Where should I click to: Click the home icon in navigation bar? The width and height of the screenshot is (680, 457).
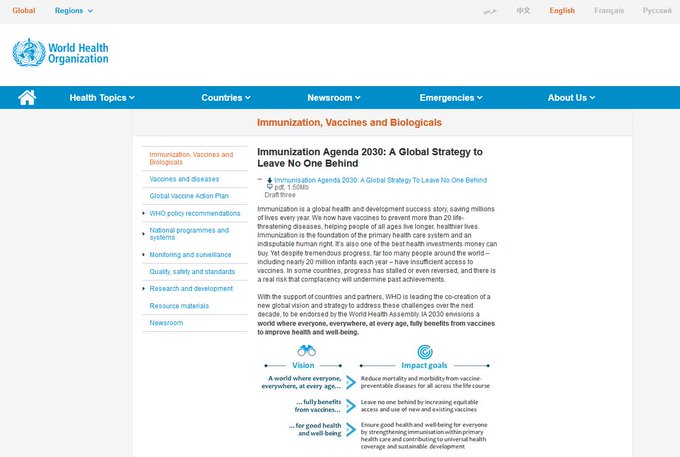coord(27,98)
